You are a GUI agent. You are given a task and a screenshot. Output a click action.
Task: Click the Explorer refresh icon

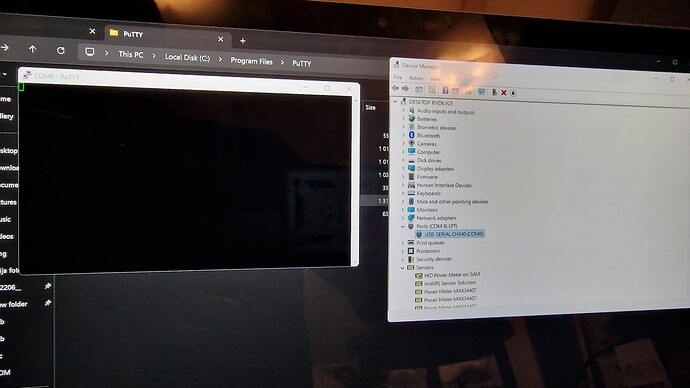[61, 50]
